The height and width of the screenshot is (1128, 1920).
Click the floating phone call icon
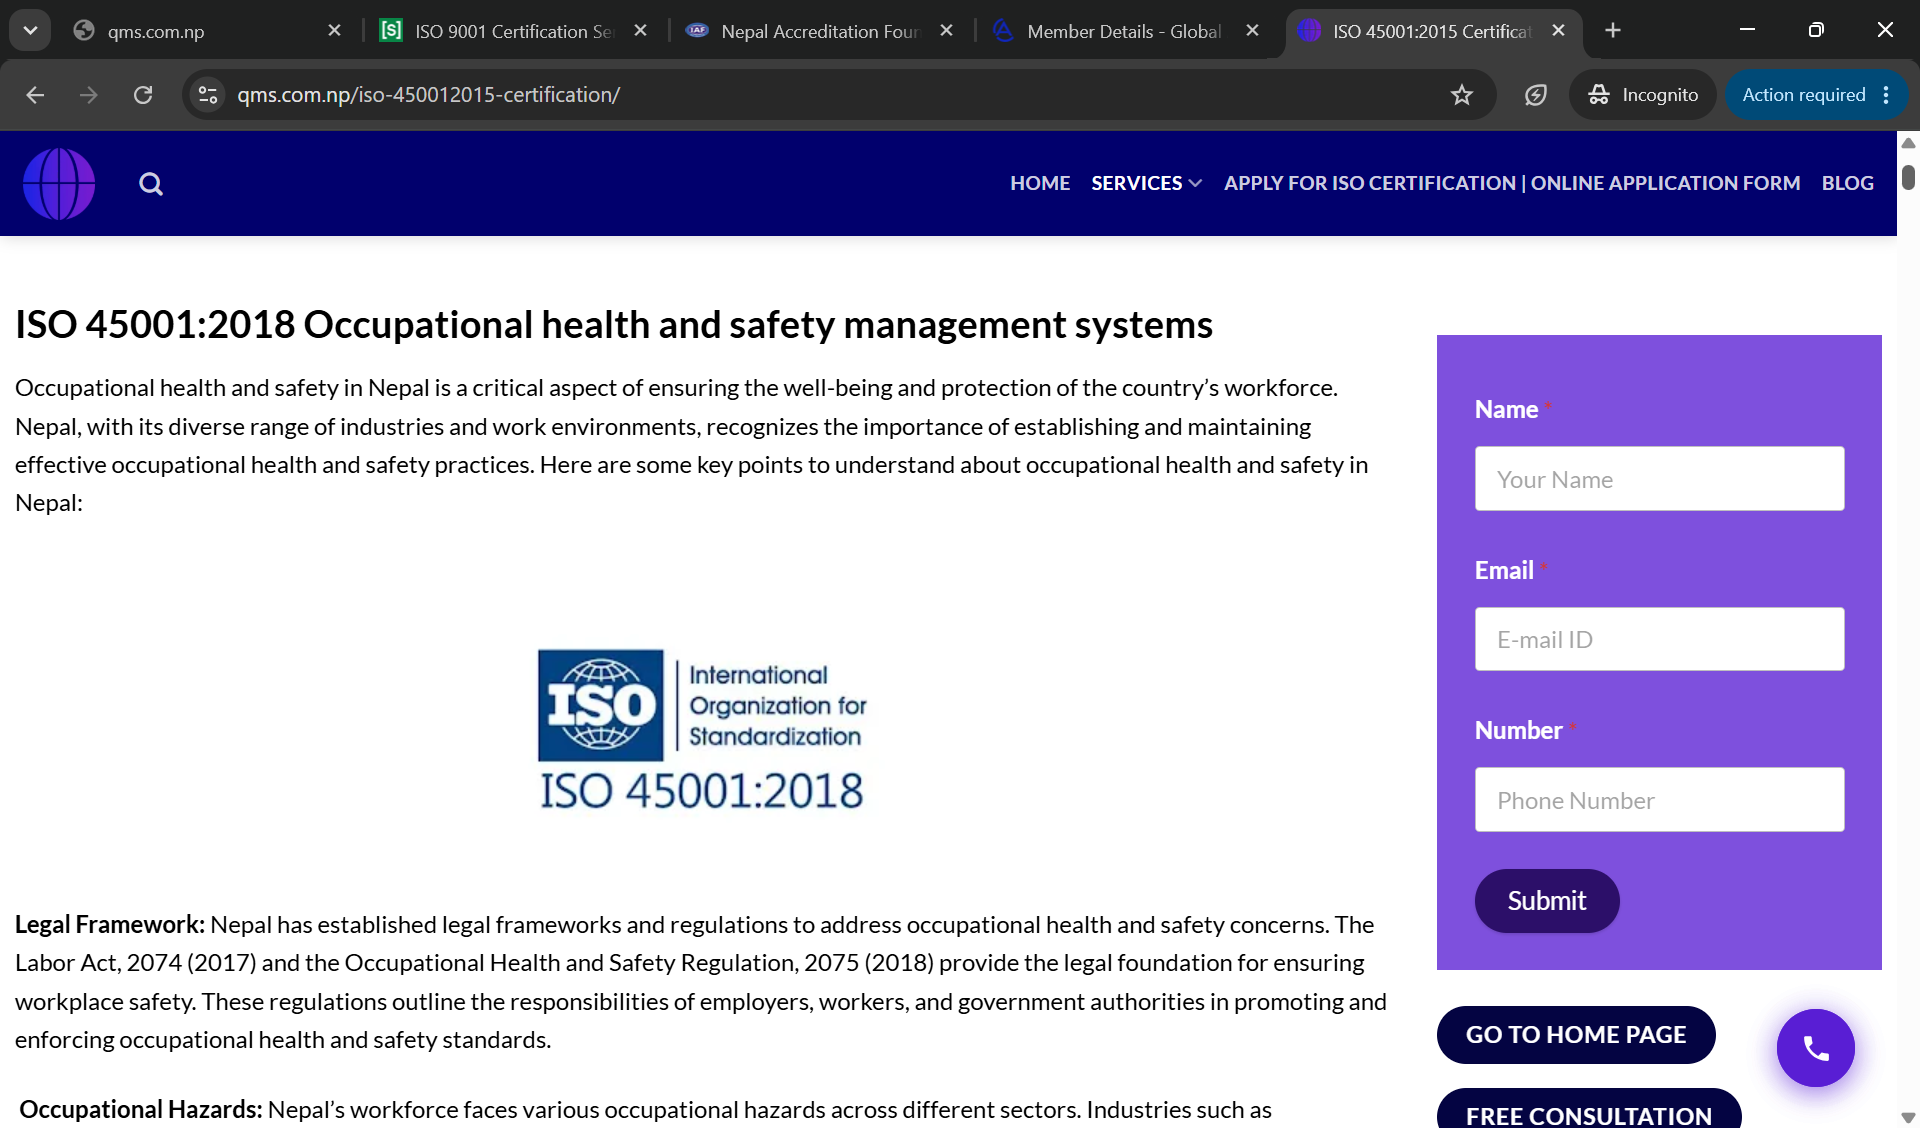click(1816, 1048)
